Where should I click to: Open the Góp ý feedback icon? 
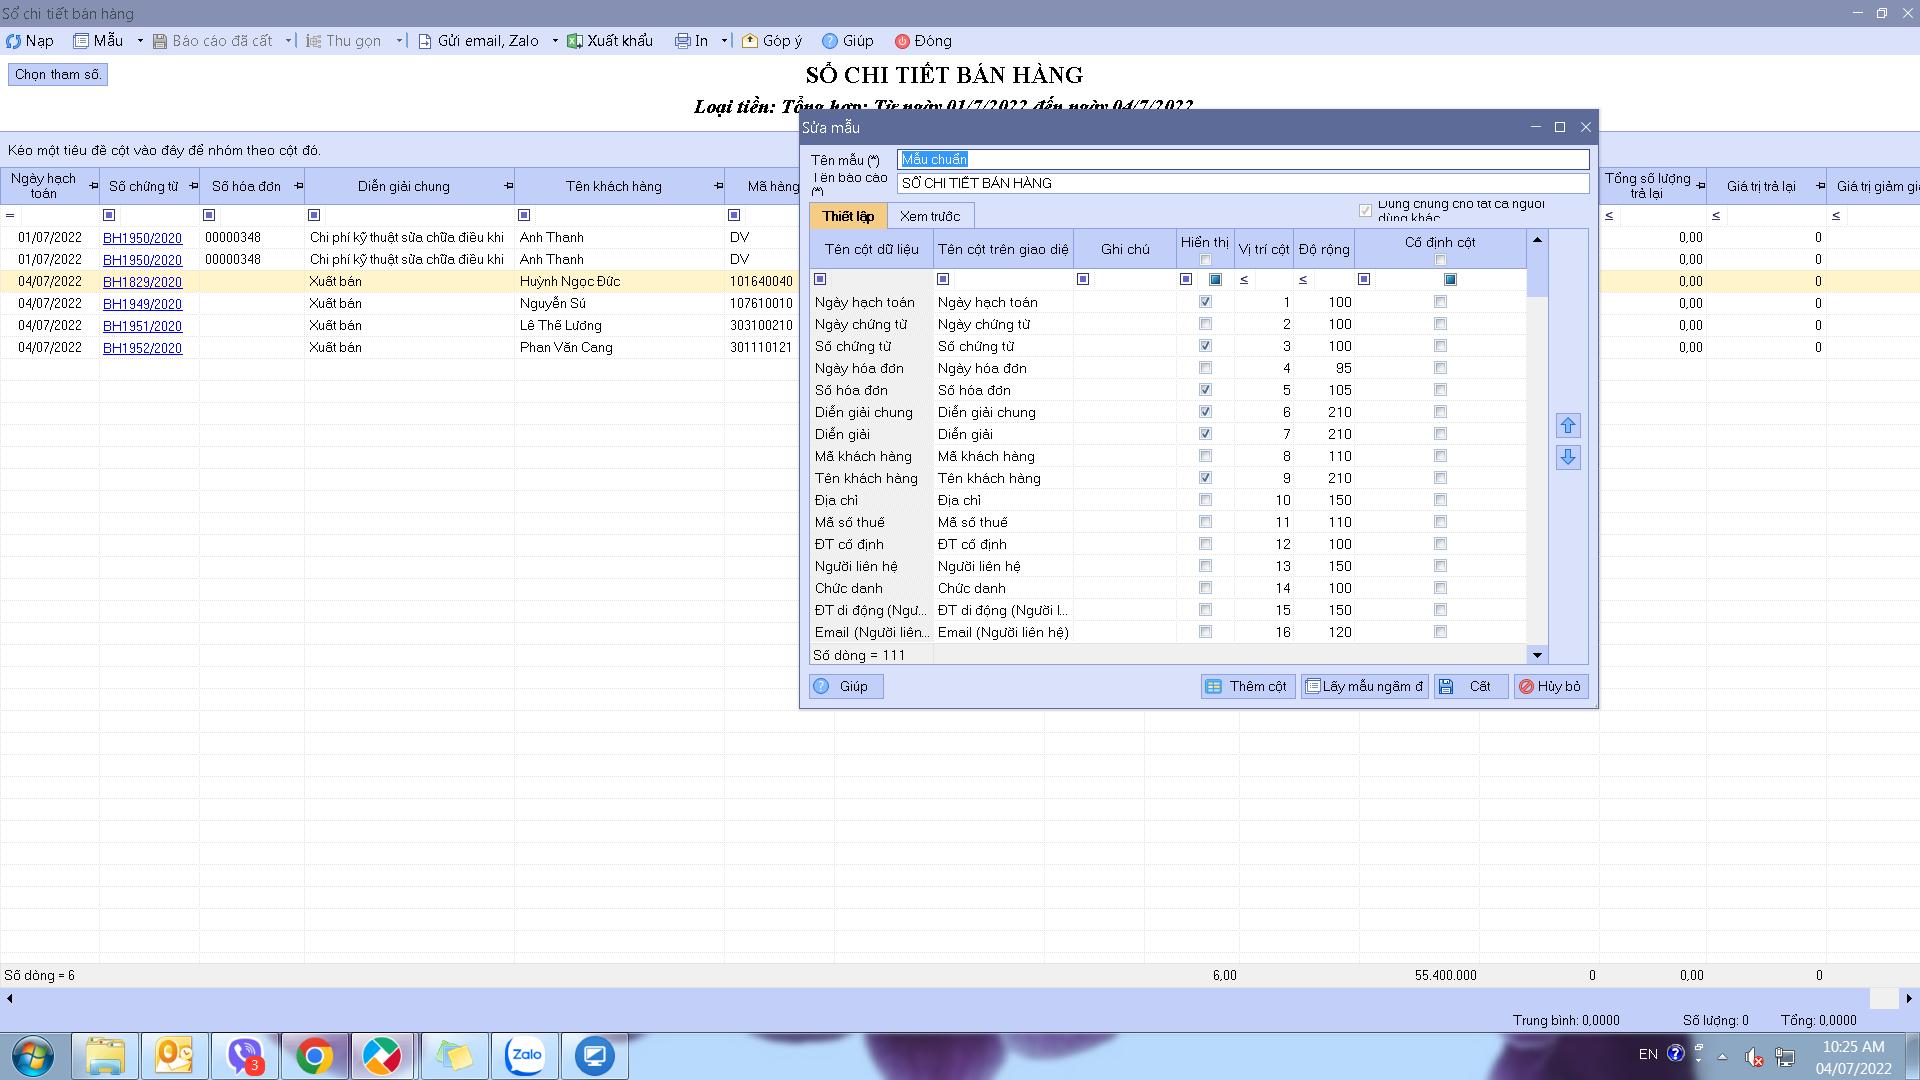point(749,41)
